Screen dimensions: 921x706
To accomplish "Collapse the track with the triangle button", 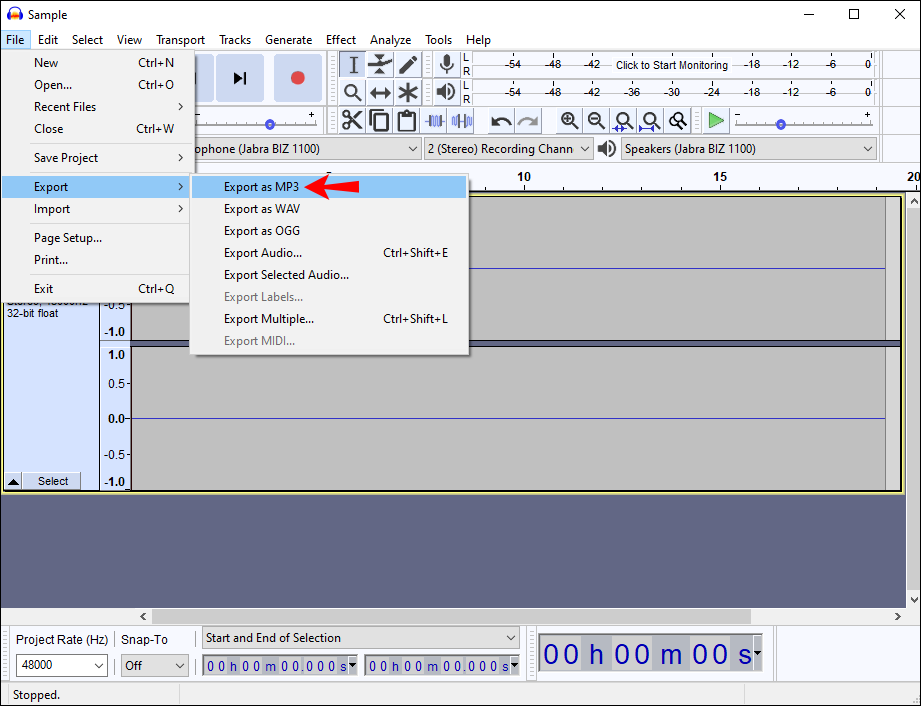I will point(13,481).
